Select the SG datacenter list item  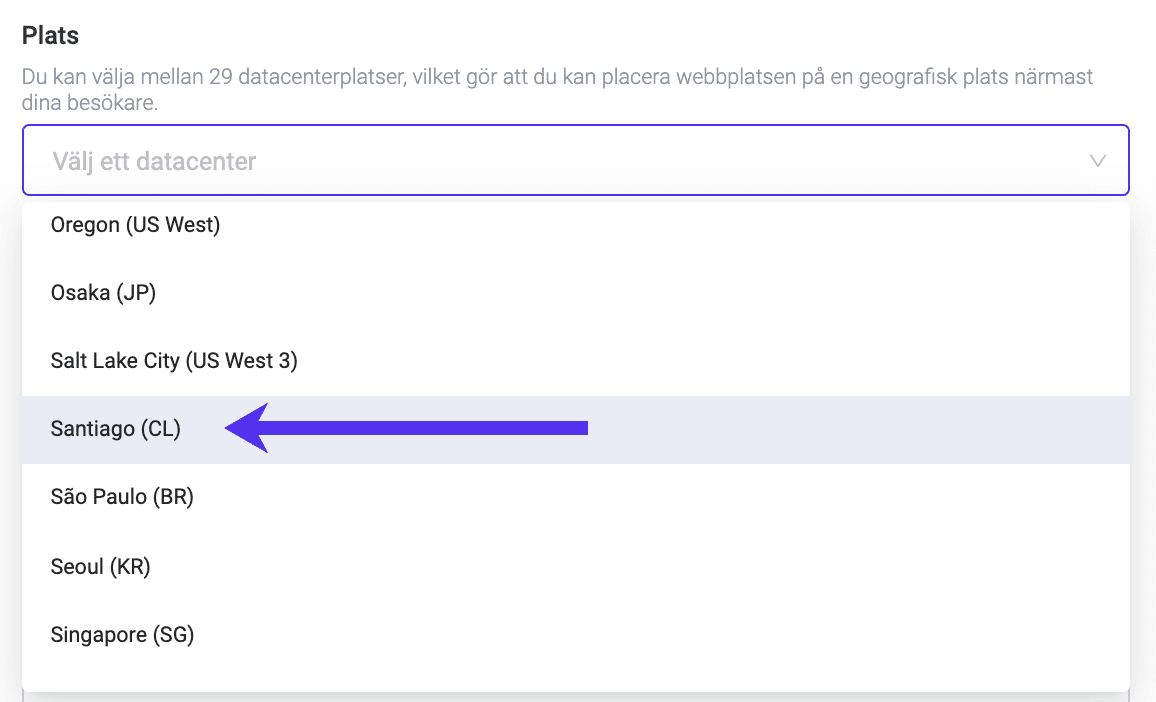point(122,634)
